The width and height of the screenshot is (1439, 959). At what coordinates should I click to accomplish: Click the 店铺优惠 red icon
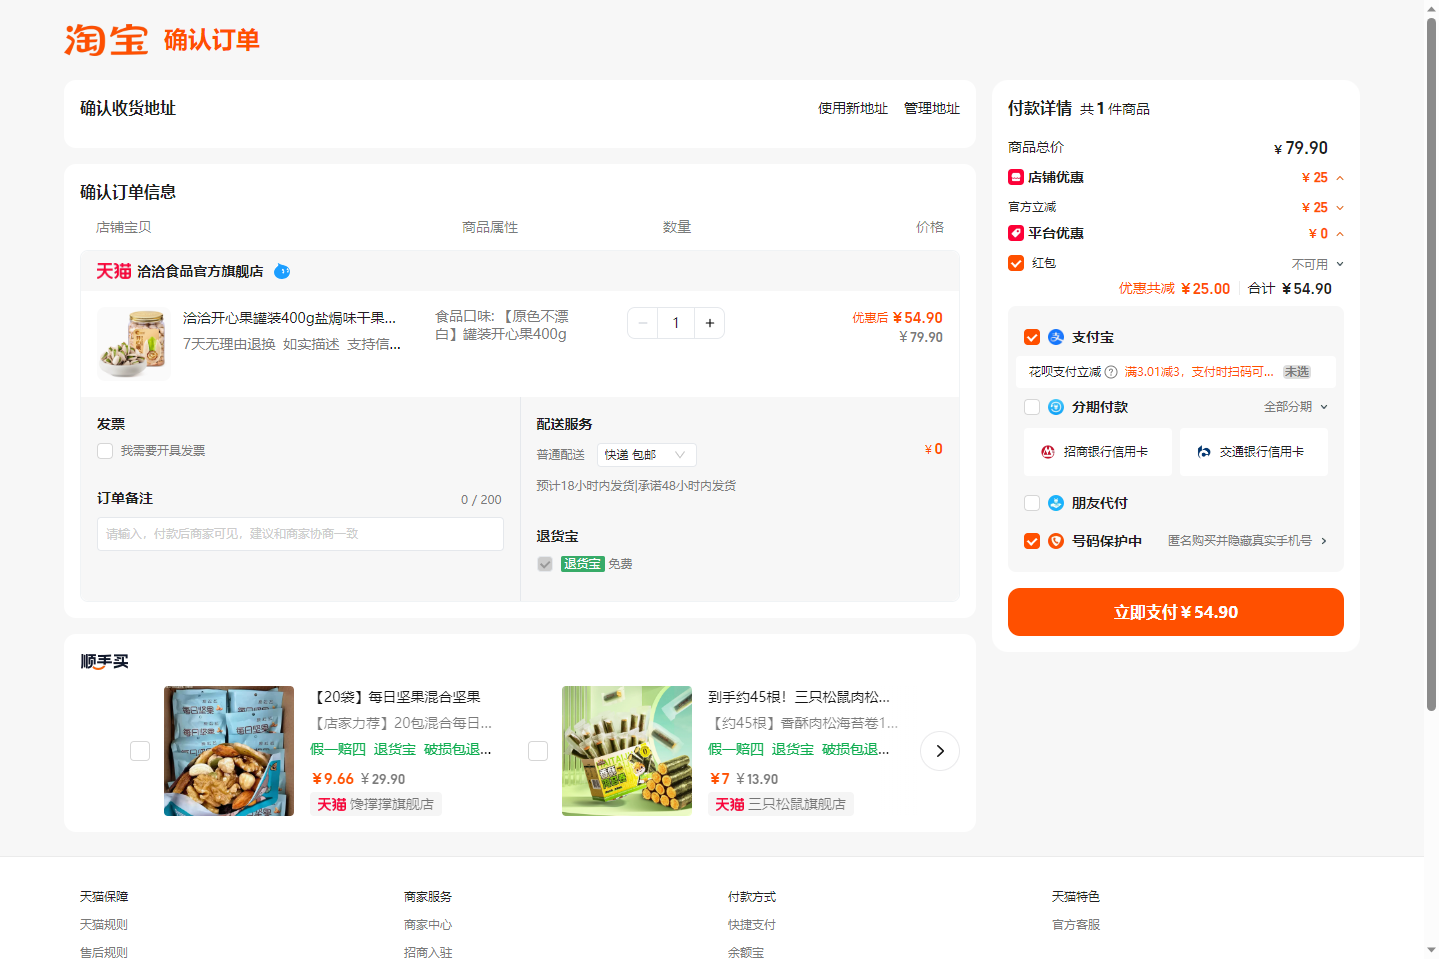pyautogui.click(x=1016, y=177)
